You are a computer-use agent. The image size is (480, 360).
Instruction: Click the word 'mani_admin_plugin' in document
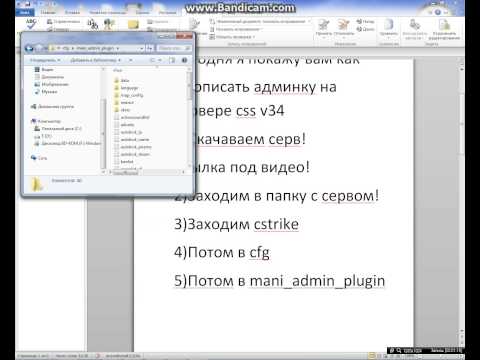coord(317,281)
